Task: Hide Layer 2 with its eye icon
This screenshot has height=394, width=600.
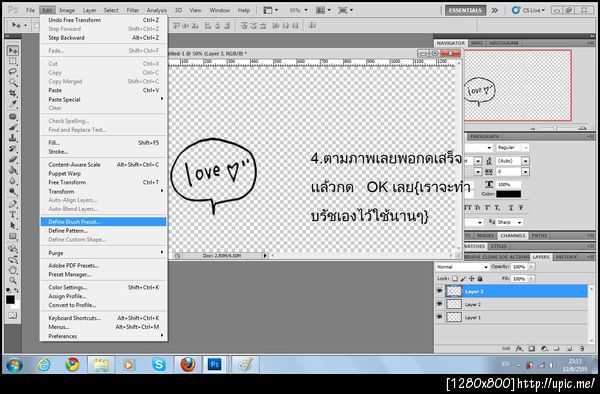Action: [x=439, y=304]
